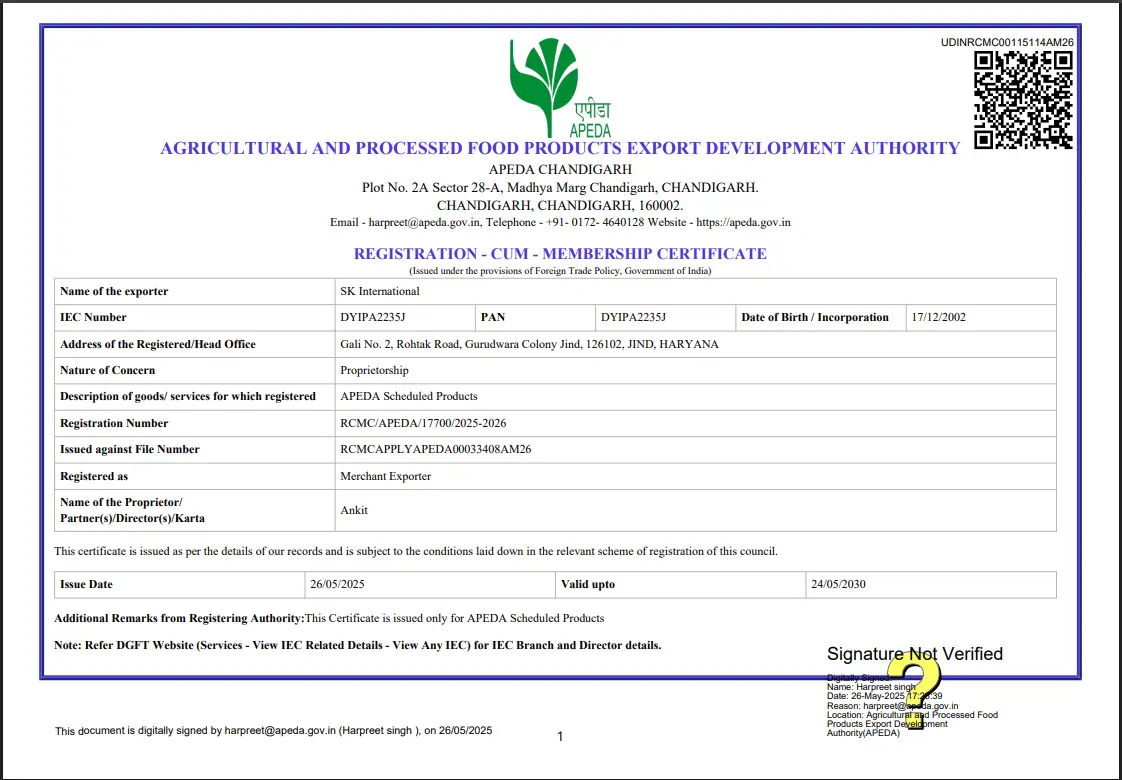Click the APEDA green leaf logo
Screen dimensions: 1122x780
pos(545,80)
